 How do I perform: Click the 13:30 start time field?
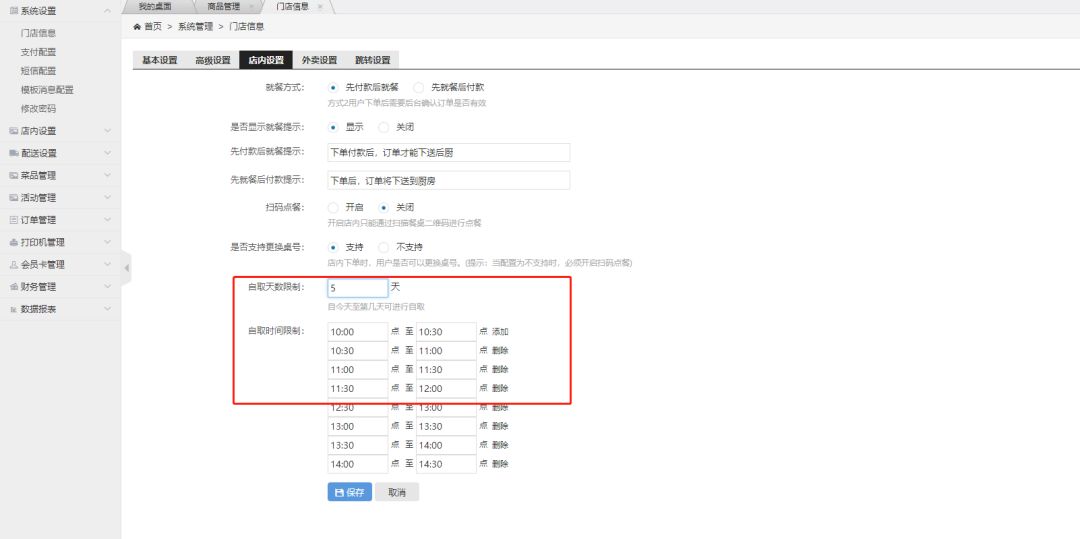click(357, 445)
